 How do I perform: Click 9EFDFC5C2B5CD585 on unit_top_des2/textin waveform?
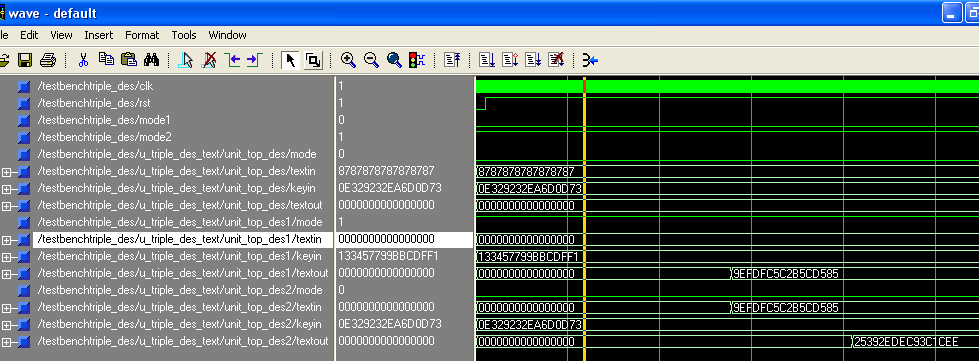786,308
